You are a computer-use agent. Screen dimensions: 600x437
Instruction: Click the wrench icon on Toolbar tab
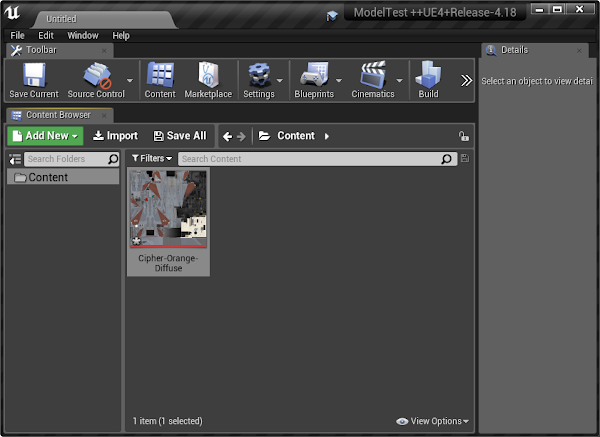pos(16,51)
